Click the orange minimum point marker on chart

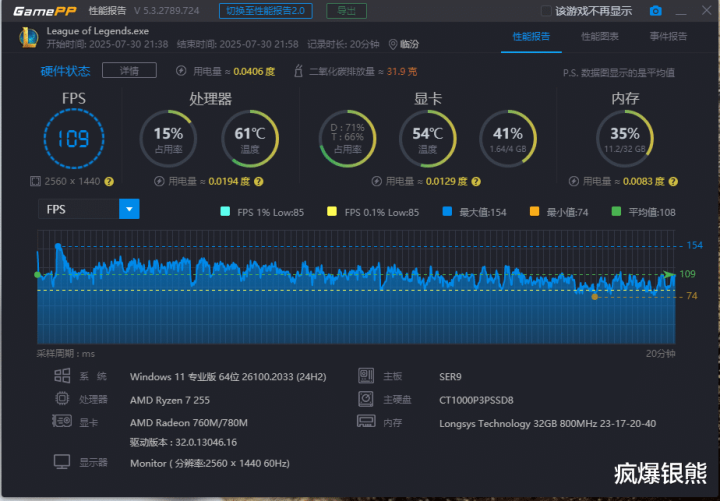tap(595, 297)
